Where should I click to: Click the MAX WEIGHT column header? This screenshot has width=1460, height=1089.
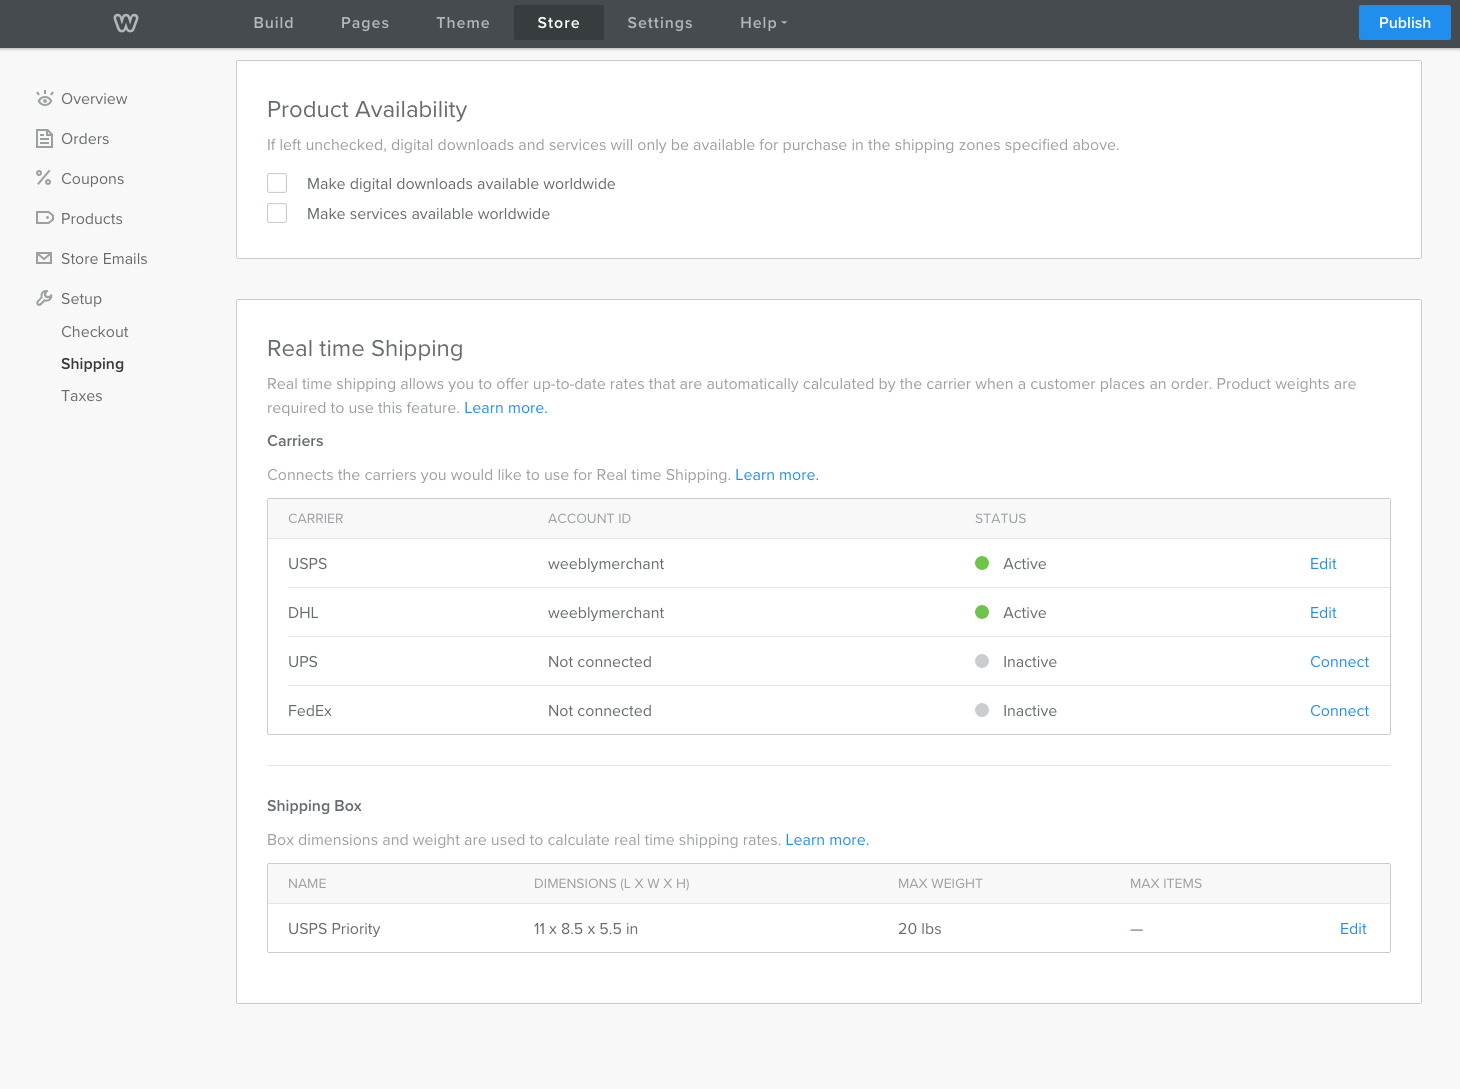(x=940, y=883)
